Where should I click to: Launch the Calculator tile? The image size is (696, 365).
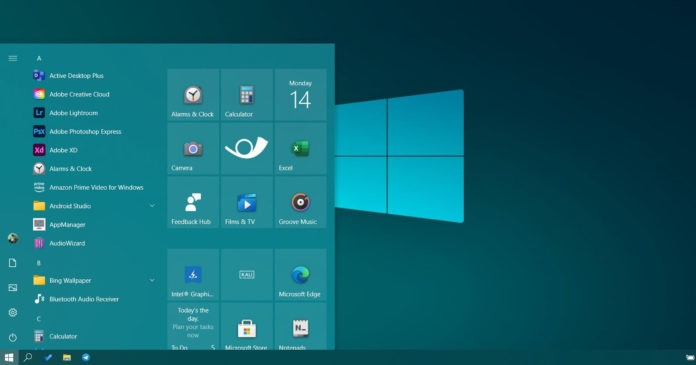pyautogui.click(x=247, y=95)
